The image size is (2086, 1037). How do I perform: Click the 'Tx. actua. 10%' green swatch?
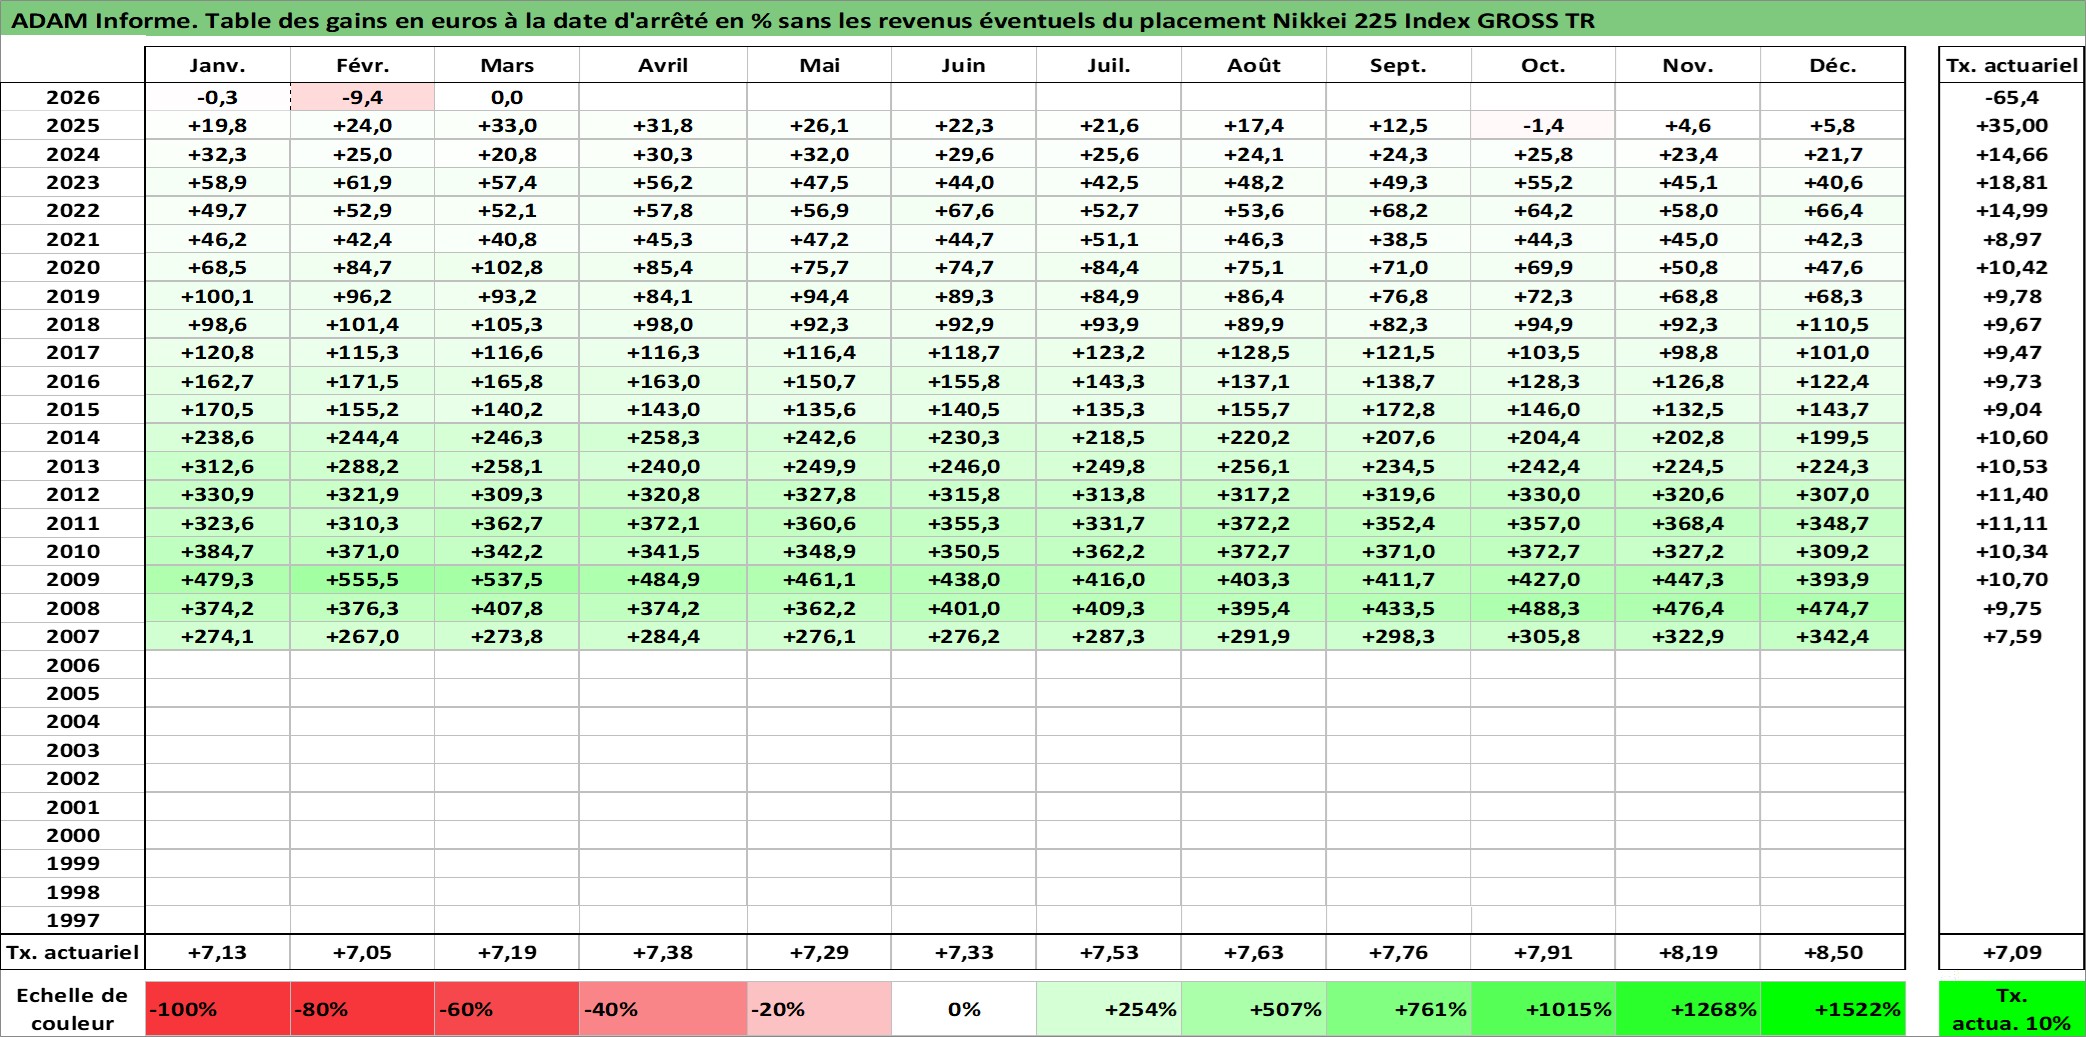[2011, 1009]
